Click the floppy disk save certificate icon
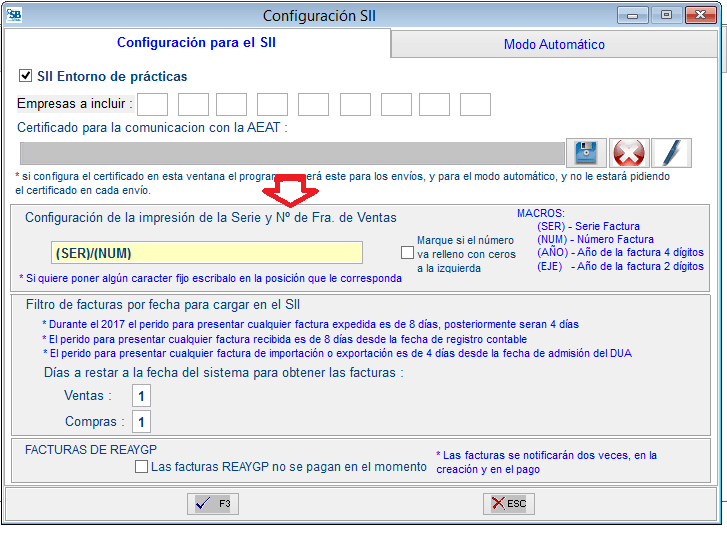The image size is (727, 534). coord(586,153)
